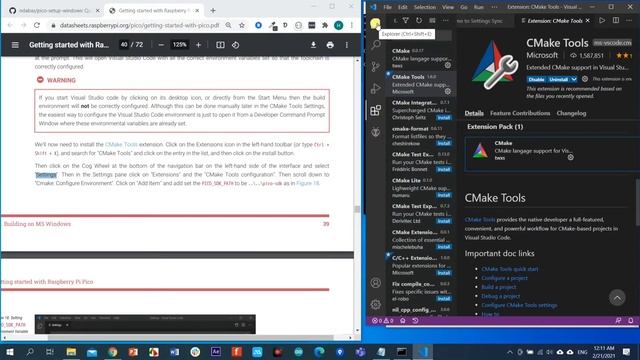Download the PDF document
Viewport: 640px width, 360px height.
click(x=313, y=45)
